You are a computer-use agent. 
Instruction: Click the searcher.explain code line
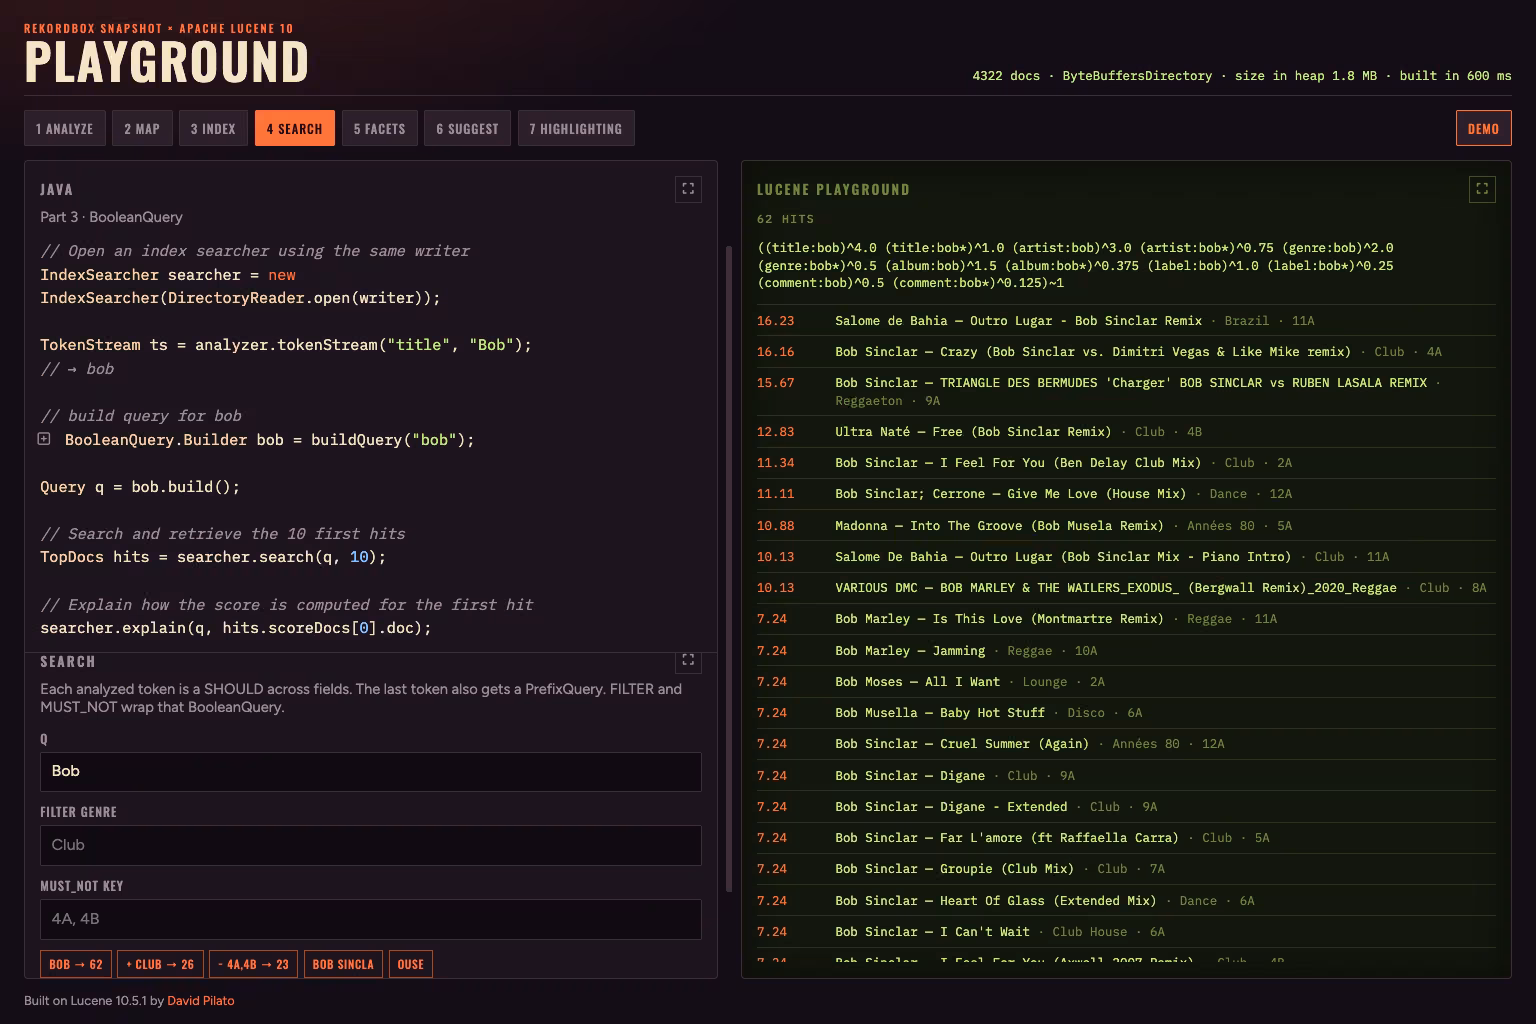pyautogui.click(x=236, y=628)
